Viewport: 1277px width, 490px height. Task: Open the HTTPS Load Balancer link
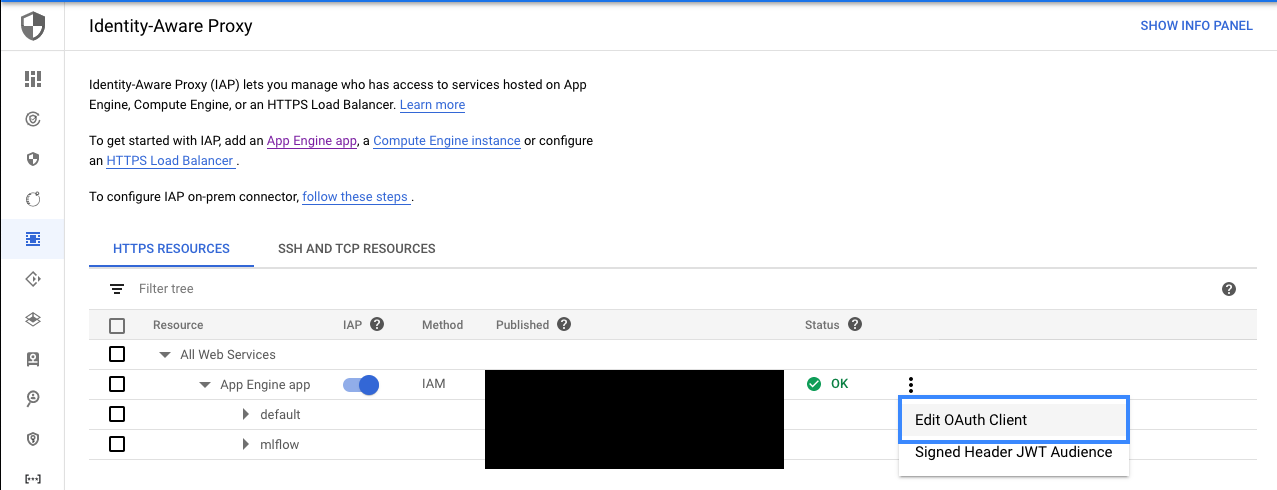[170, 161]
